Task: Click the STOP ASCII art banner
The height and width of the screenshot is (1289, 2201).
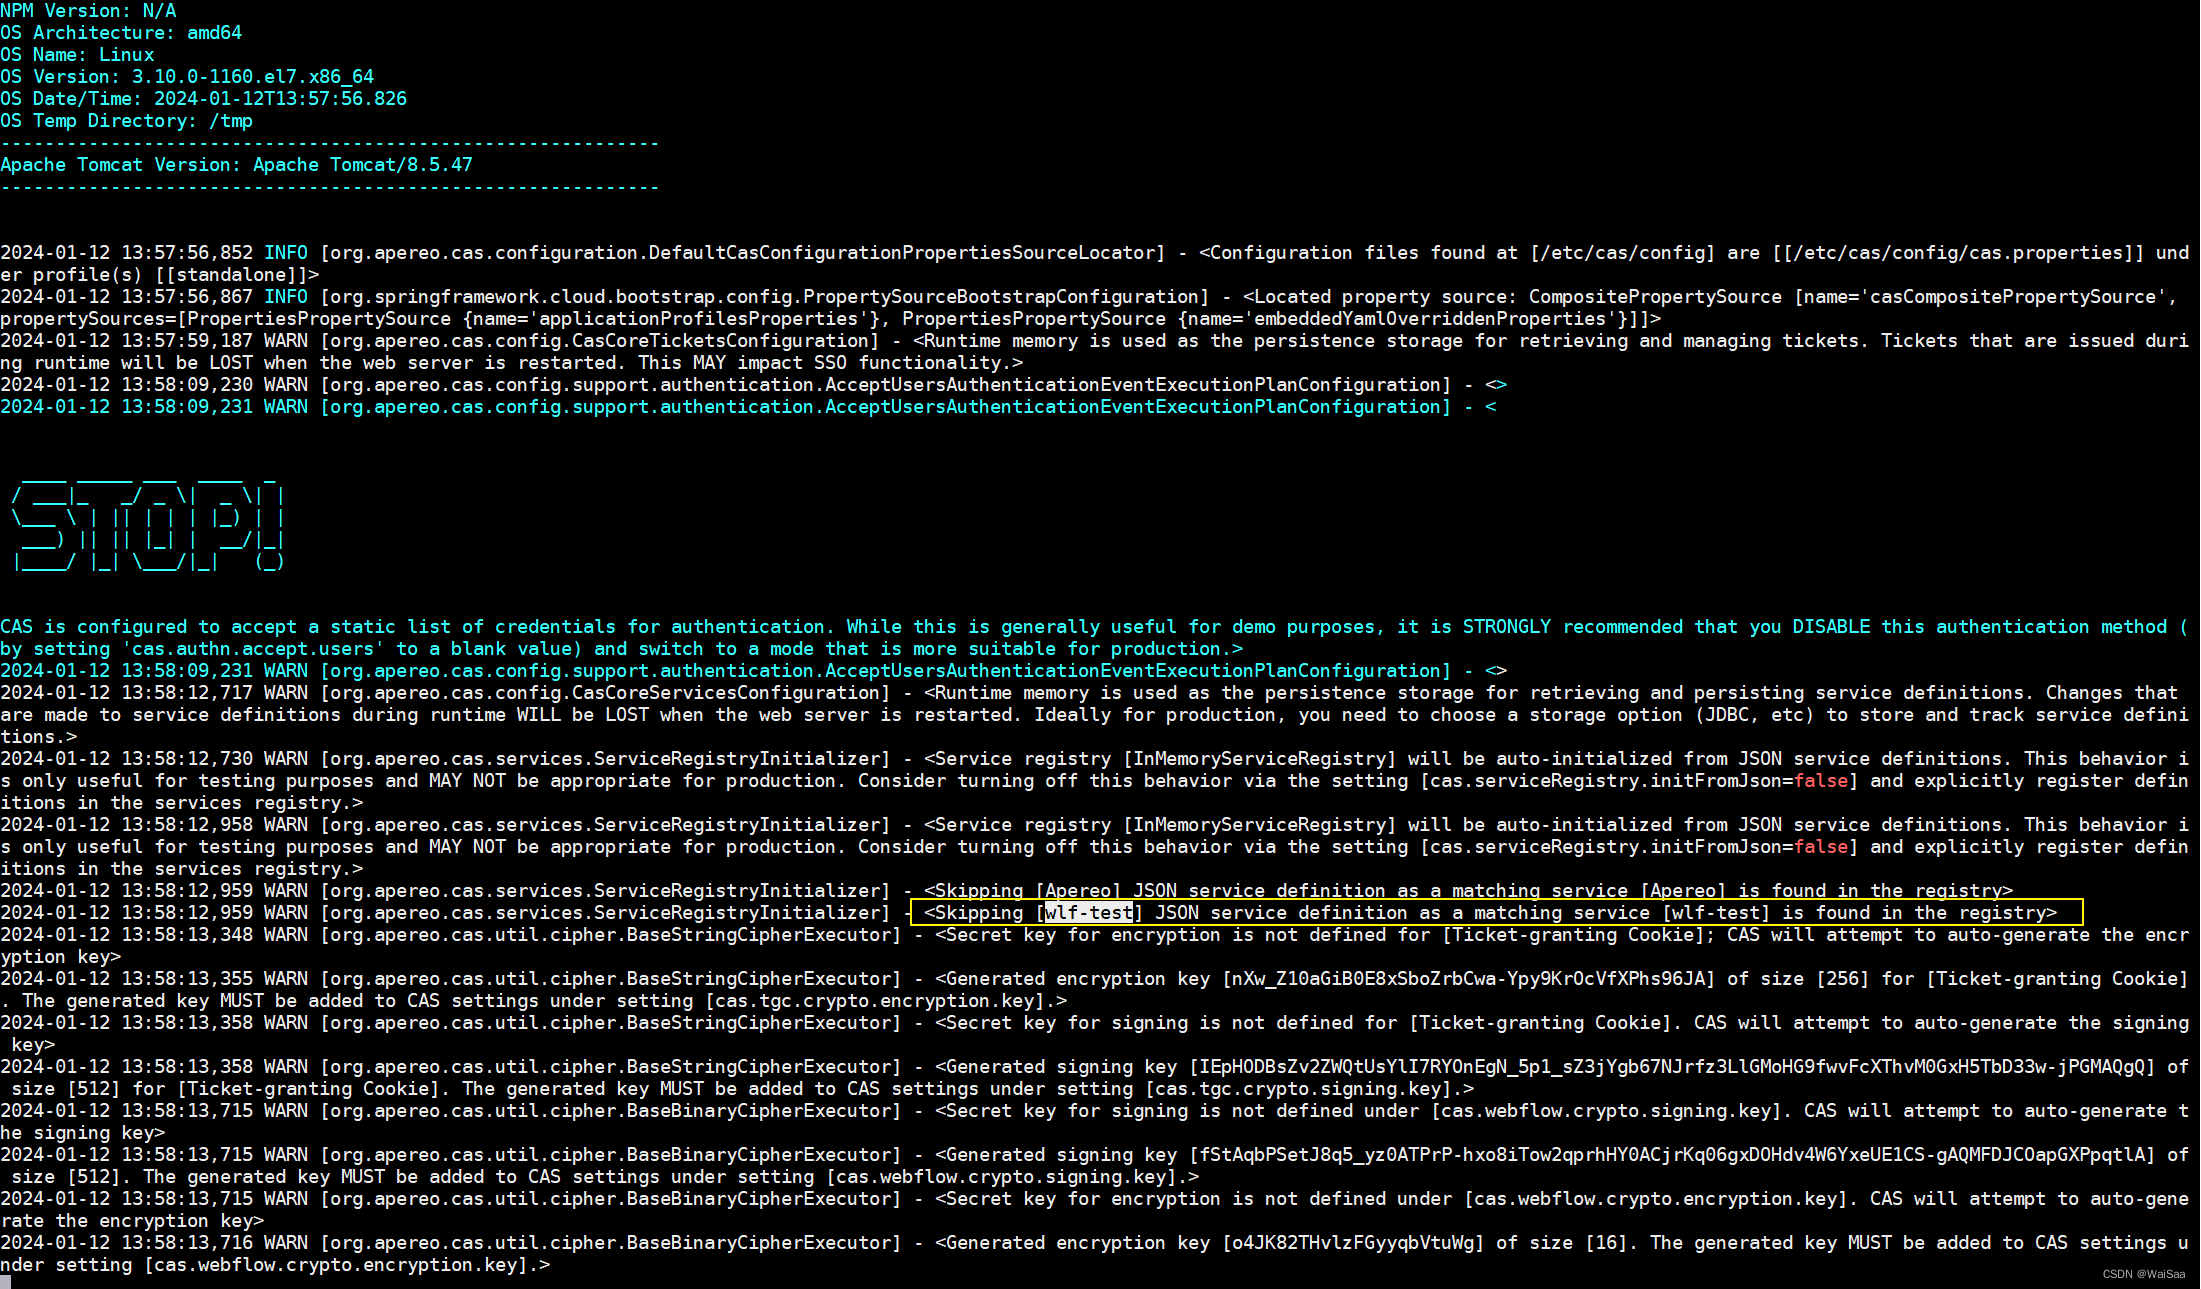Action: point(148,521)
